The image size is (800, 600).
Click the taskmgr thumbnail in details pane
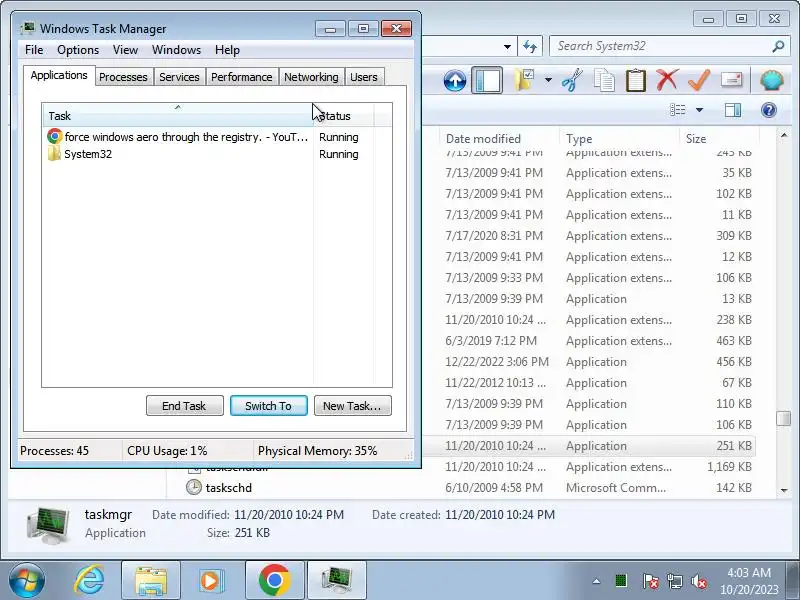coord(47,525)
